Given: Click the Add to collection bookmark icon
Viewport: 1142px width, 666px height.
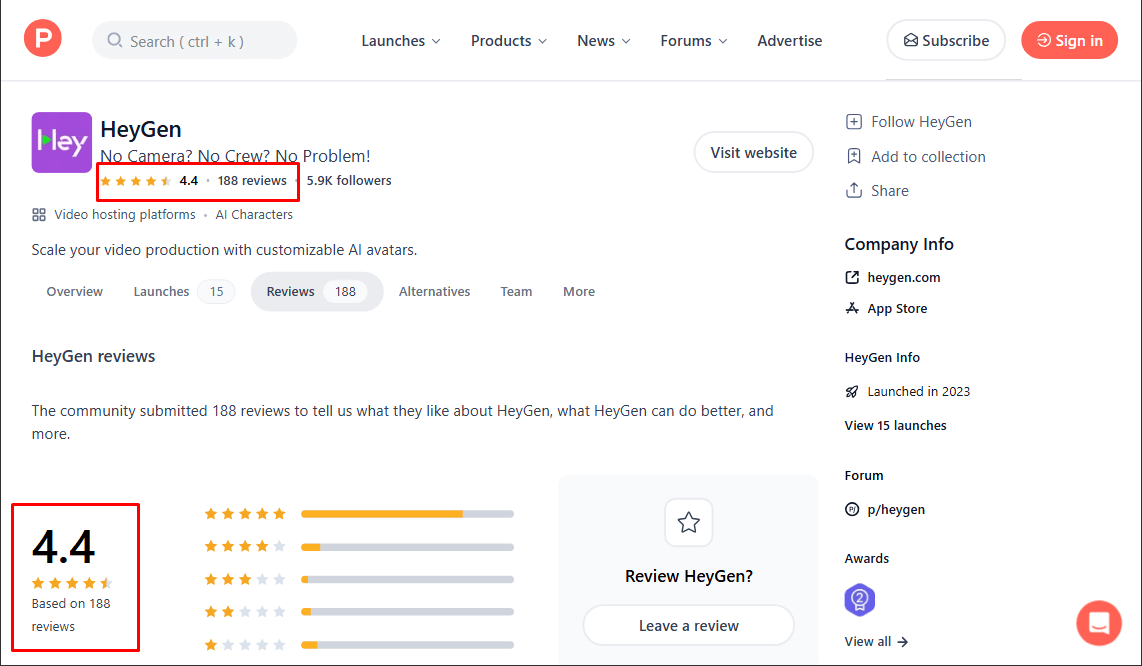Looking at the screenshot, I should pyautogui.click(x=854, y=156).
